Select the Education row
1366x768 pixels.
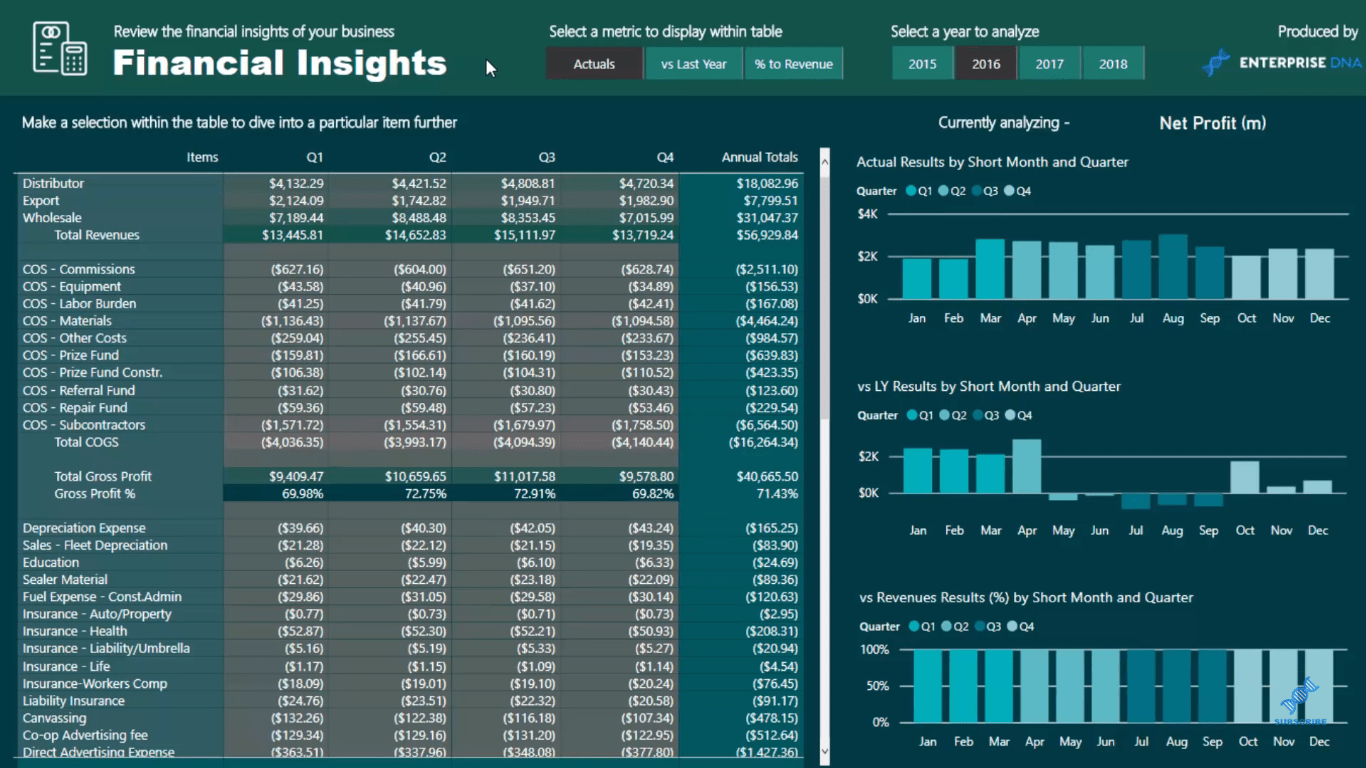pos(410,563)
